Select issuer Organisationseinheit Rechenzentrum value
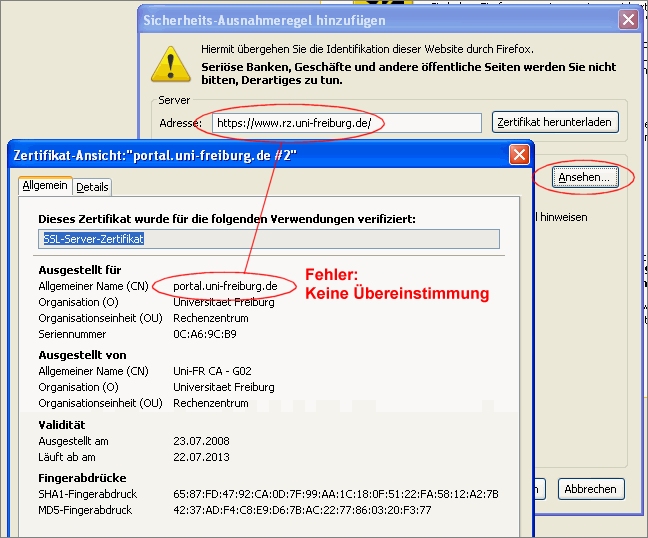 pos(211,403)
